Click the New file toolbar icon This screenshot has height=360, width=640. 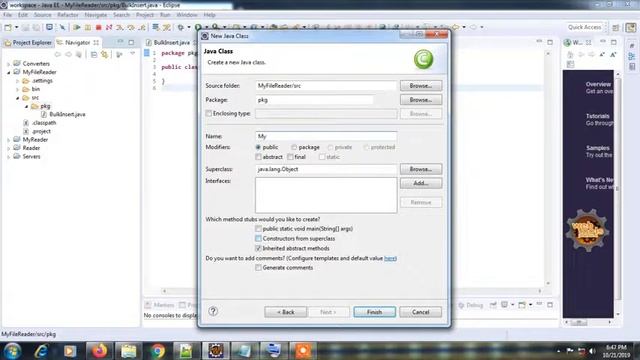pyautogui.click(x=8, y=27)
